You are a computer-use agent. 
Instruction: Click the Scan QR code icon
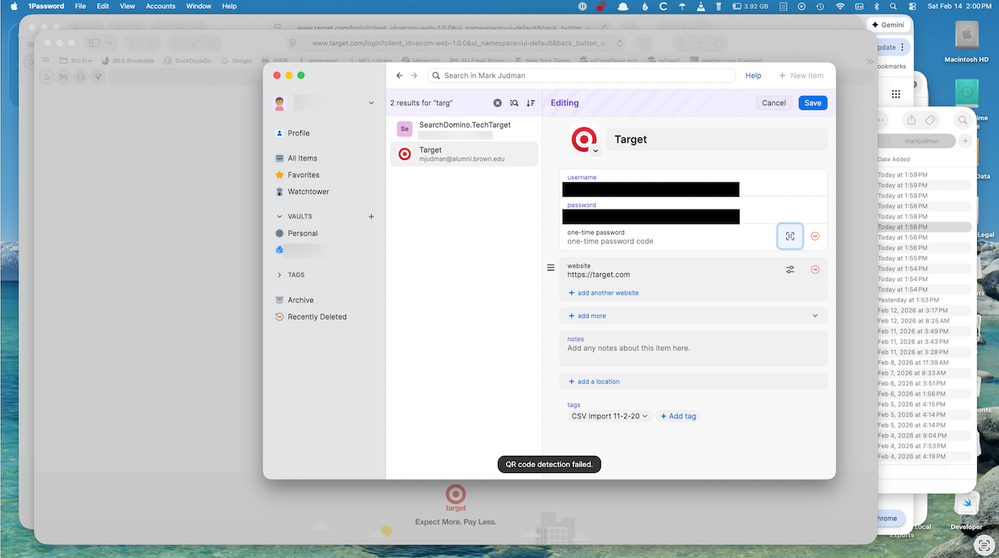[x=790, y=236]
